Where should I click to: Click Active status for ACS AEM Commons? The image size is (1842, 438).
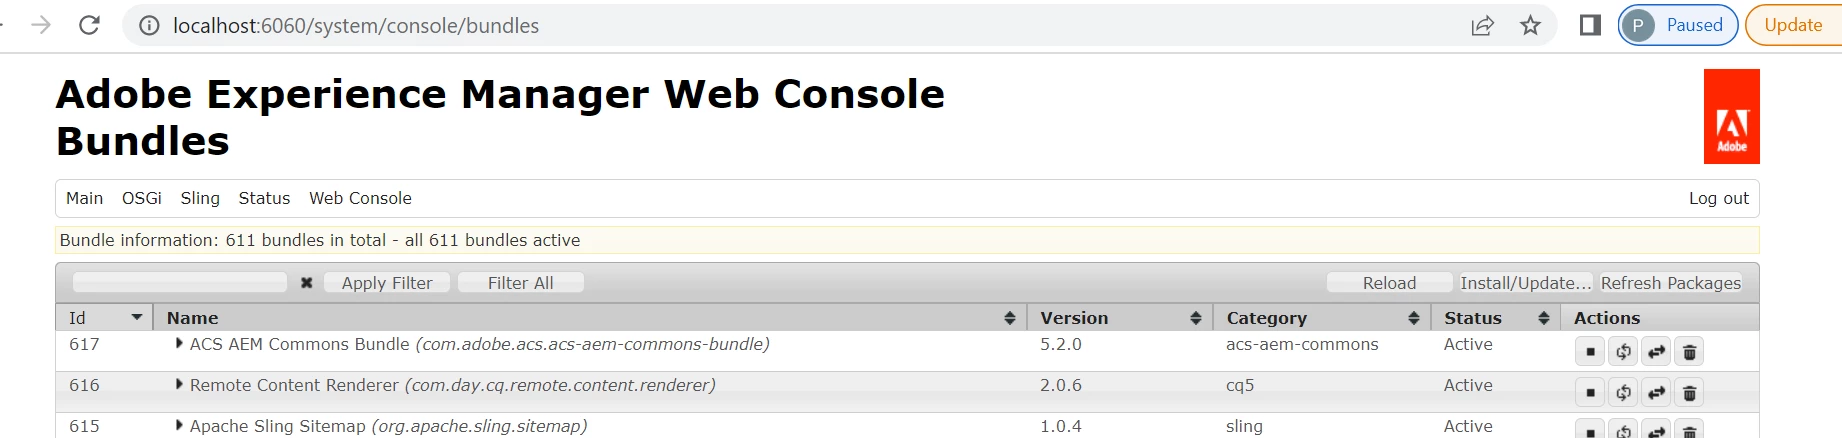(1468, 344)
